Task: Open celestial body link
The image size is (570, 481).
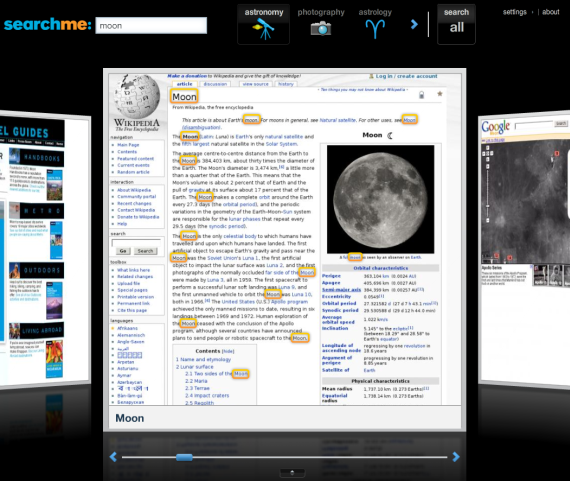Action: click(240, 236)
